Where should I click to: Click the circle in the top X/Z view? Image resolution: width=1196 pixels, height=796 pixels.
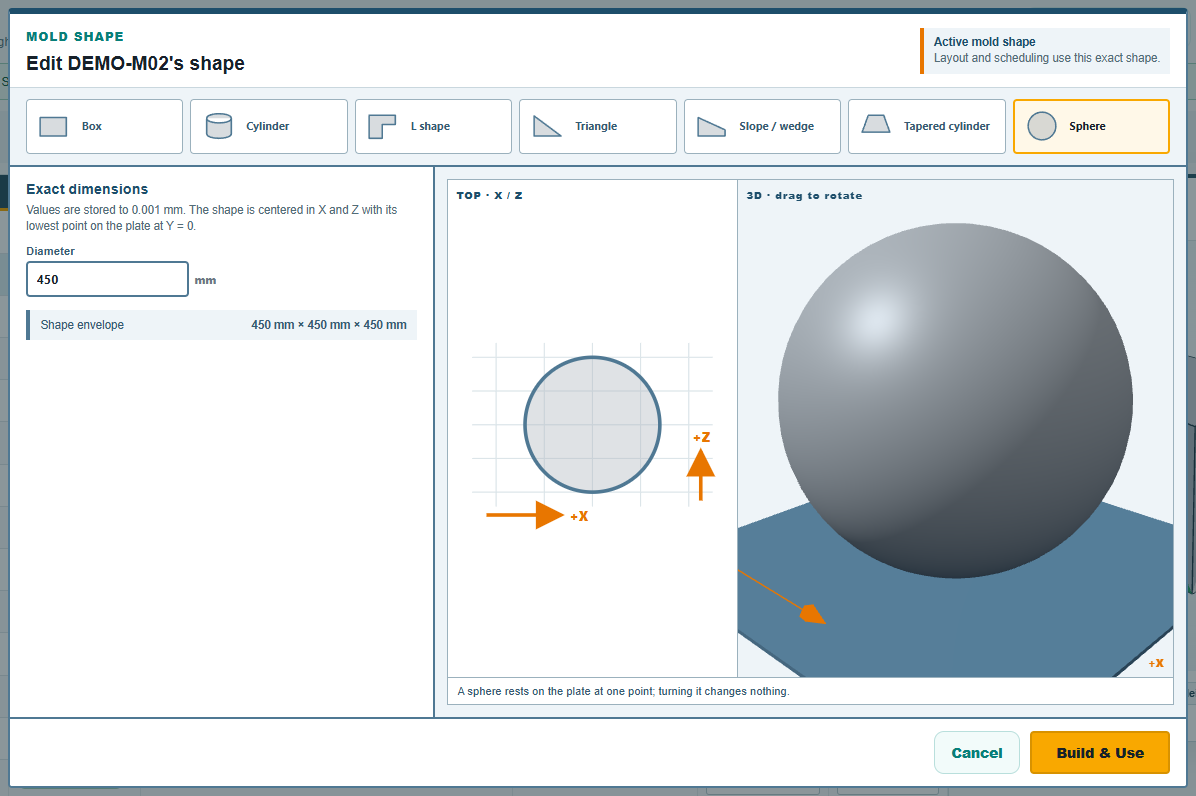pos(592,425)
